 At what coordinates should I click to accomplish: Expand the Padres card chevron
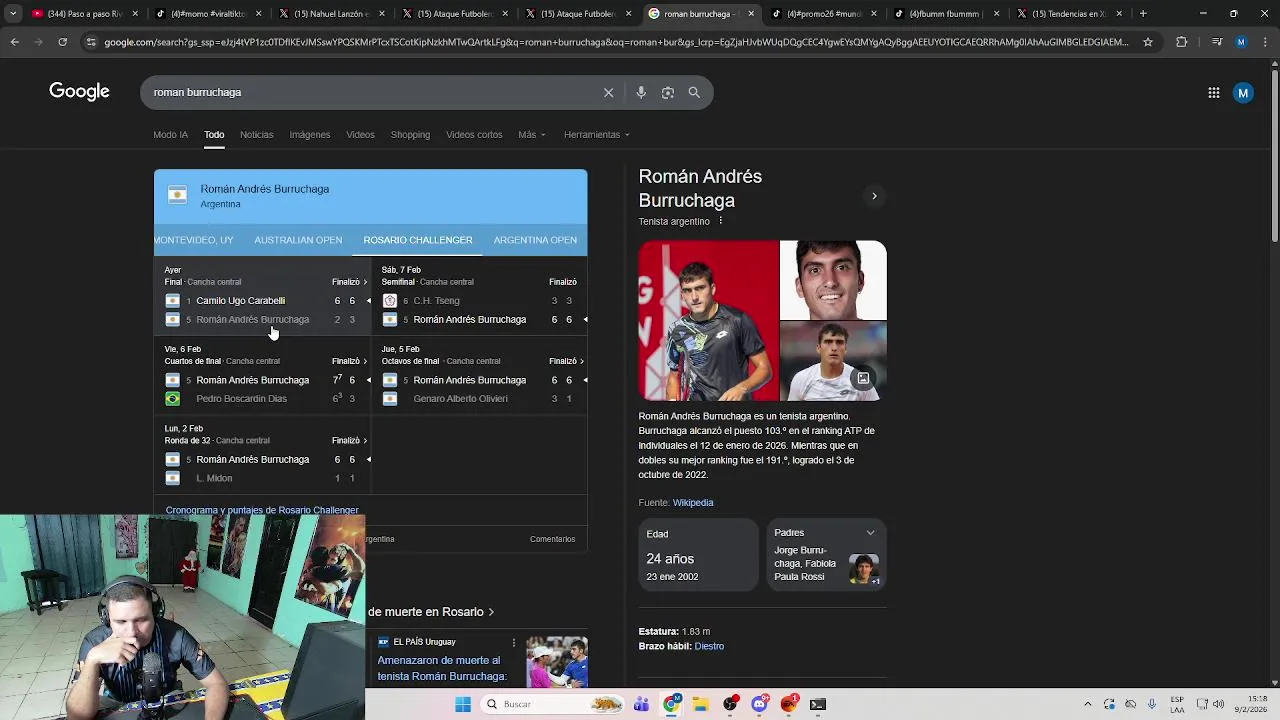point(870,533)
